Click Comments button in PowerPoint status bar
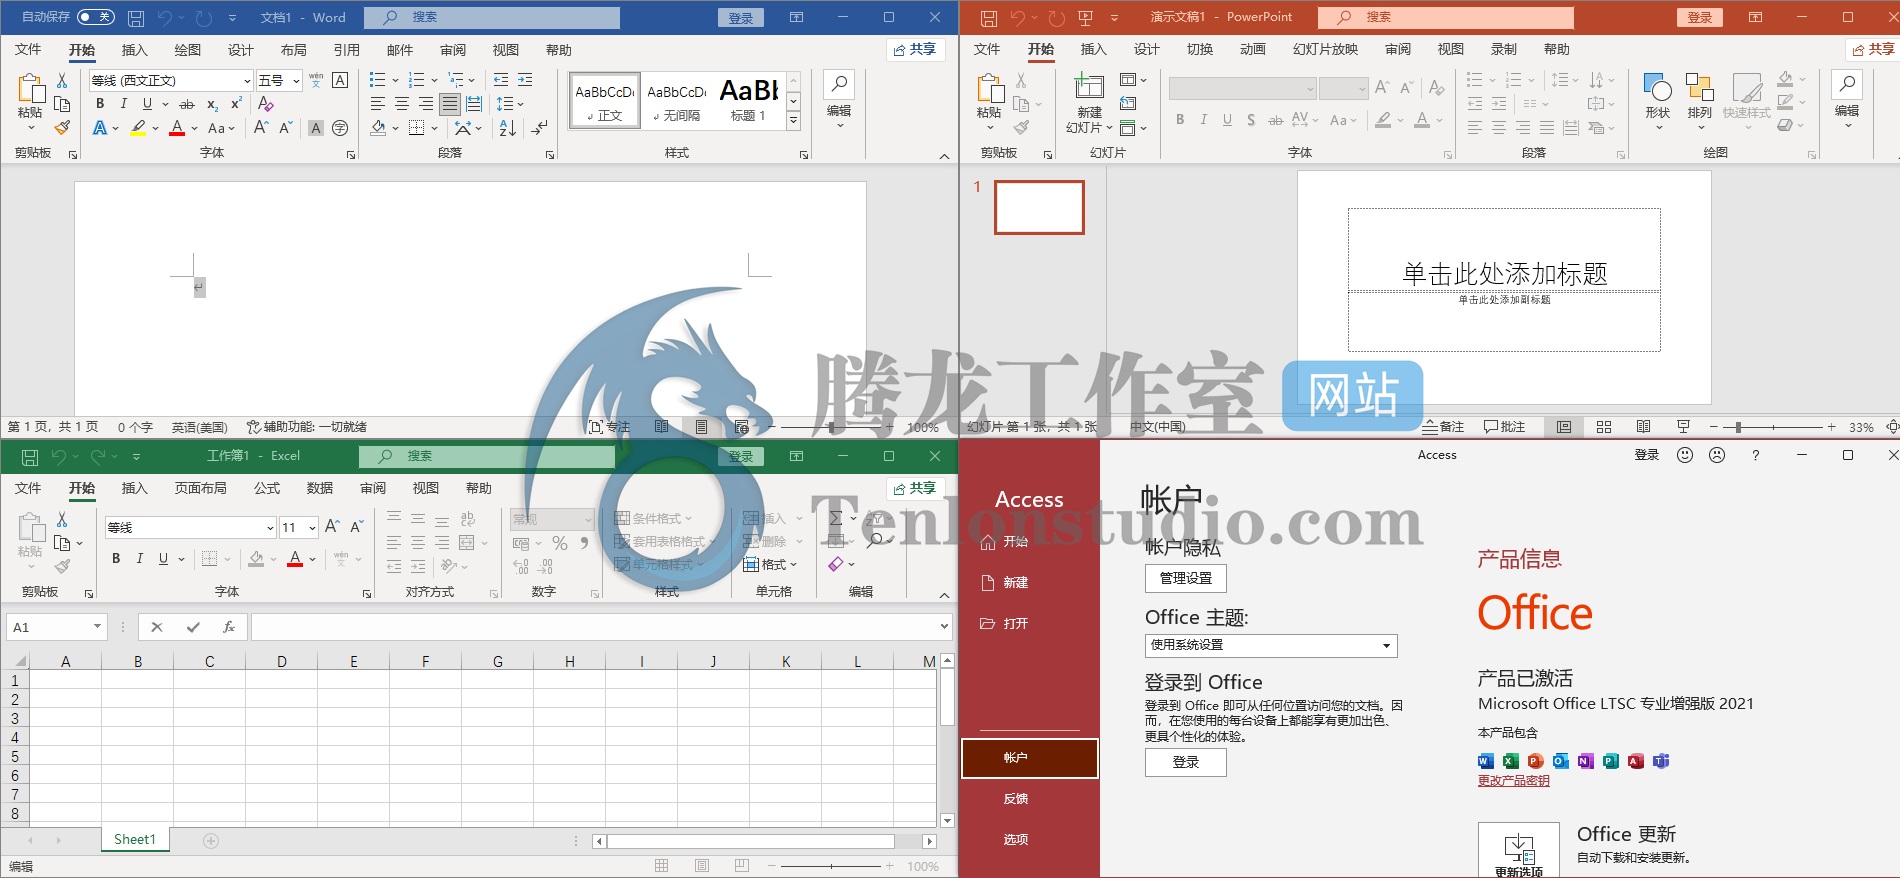This screenshot has height=878, width=1900. click(x=1505, y=427)
